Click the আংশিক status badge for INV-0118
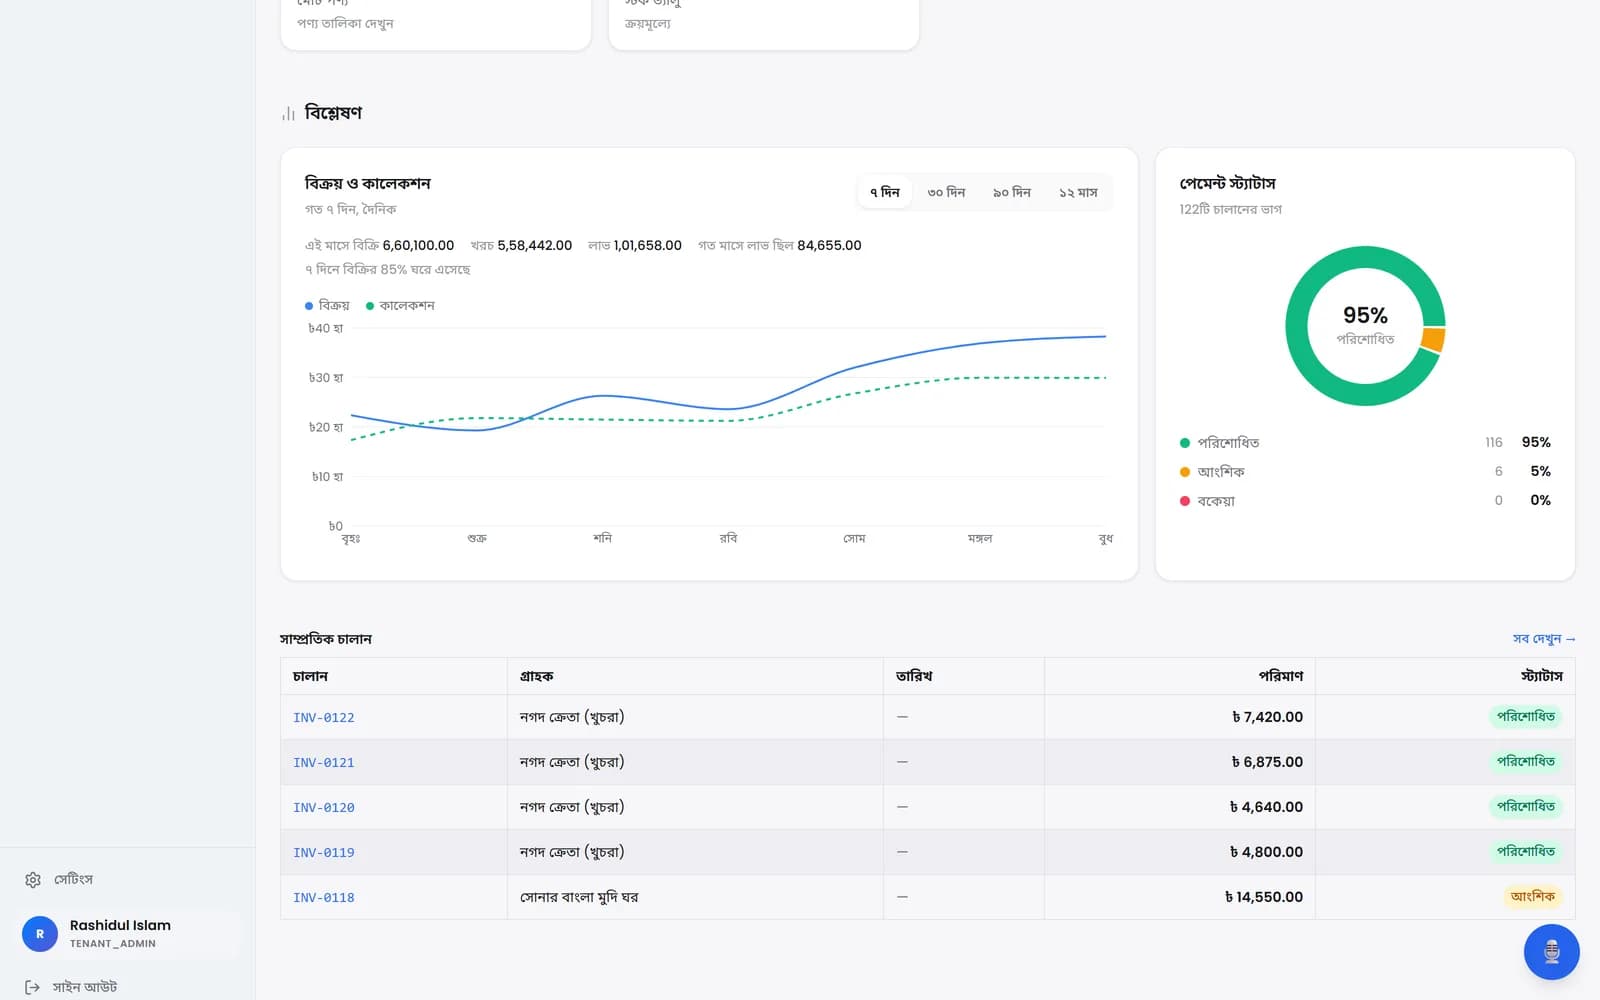Image resolution: width=1600 pixels, height=1000 pixels. [1533, 897]
